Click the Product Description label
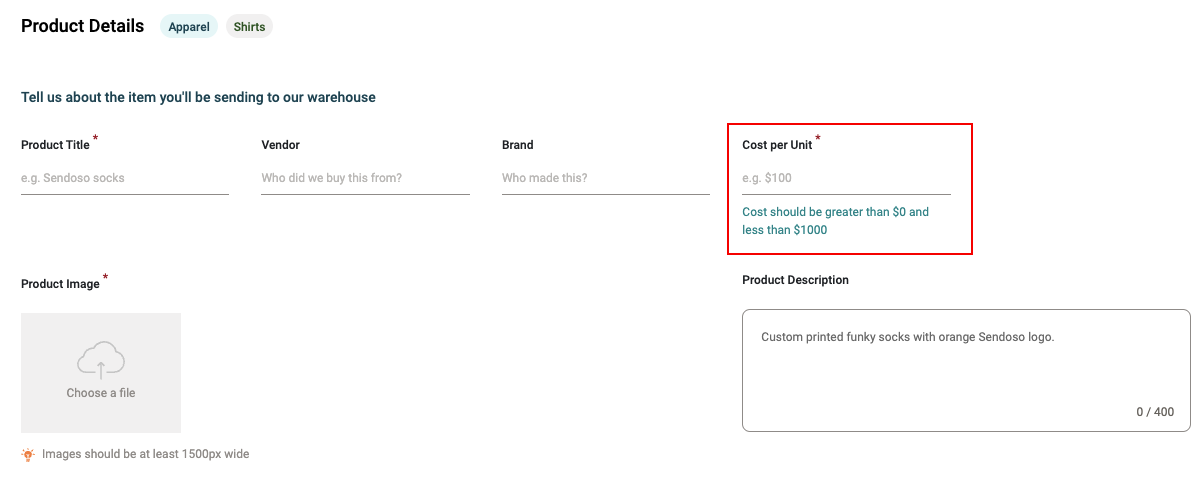Viewport: 1200px width, 485px height. pyautogui.click(x=795, y=280)
